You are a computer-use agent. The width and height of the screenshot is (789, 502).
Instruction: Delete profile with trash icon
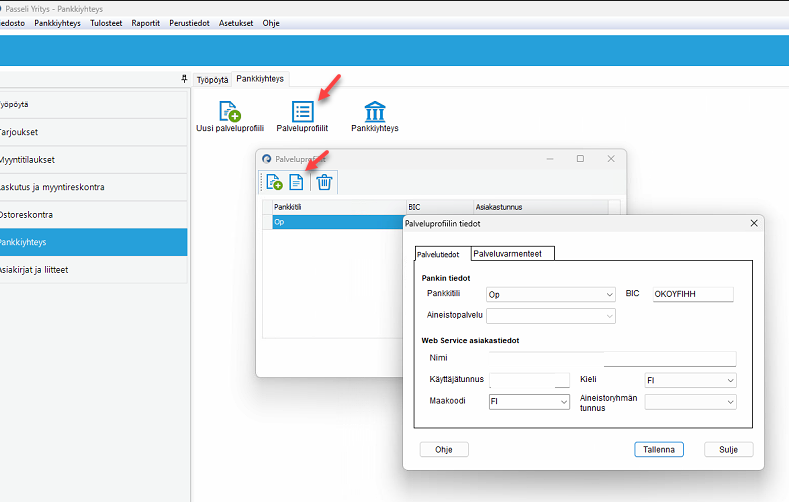(324, 182)
